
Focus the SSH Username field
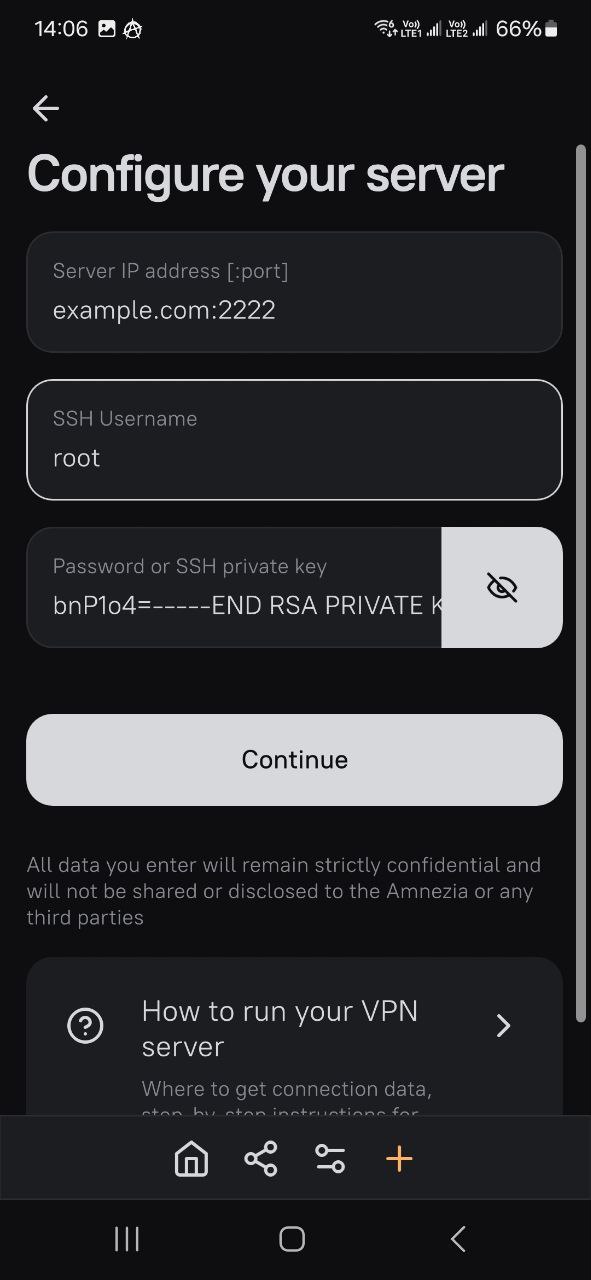294,440
